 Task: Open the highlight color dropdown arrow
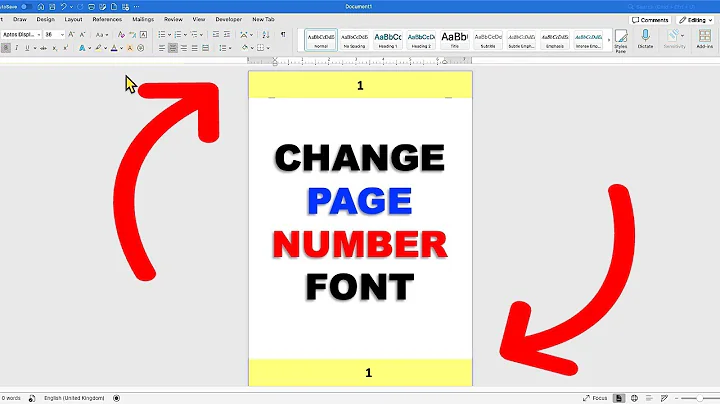pyautogui.click(x=105, y=48)
